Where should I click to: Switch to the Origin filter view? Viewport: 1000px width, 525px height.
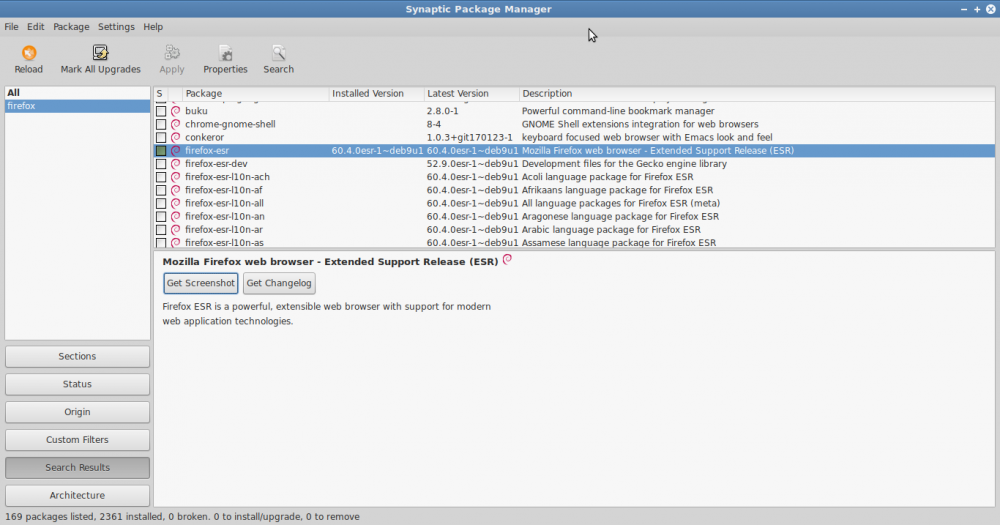77,412
